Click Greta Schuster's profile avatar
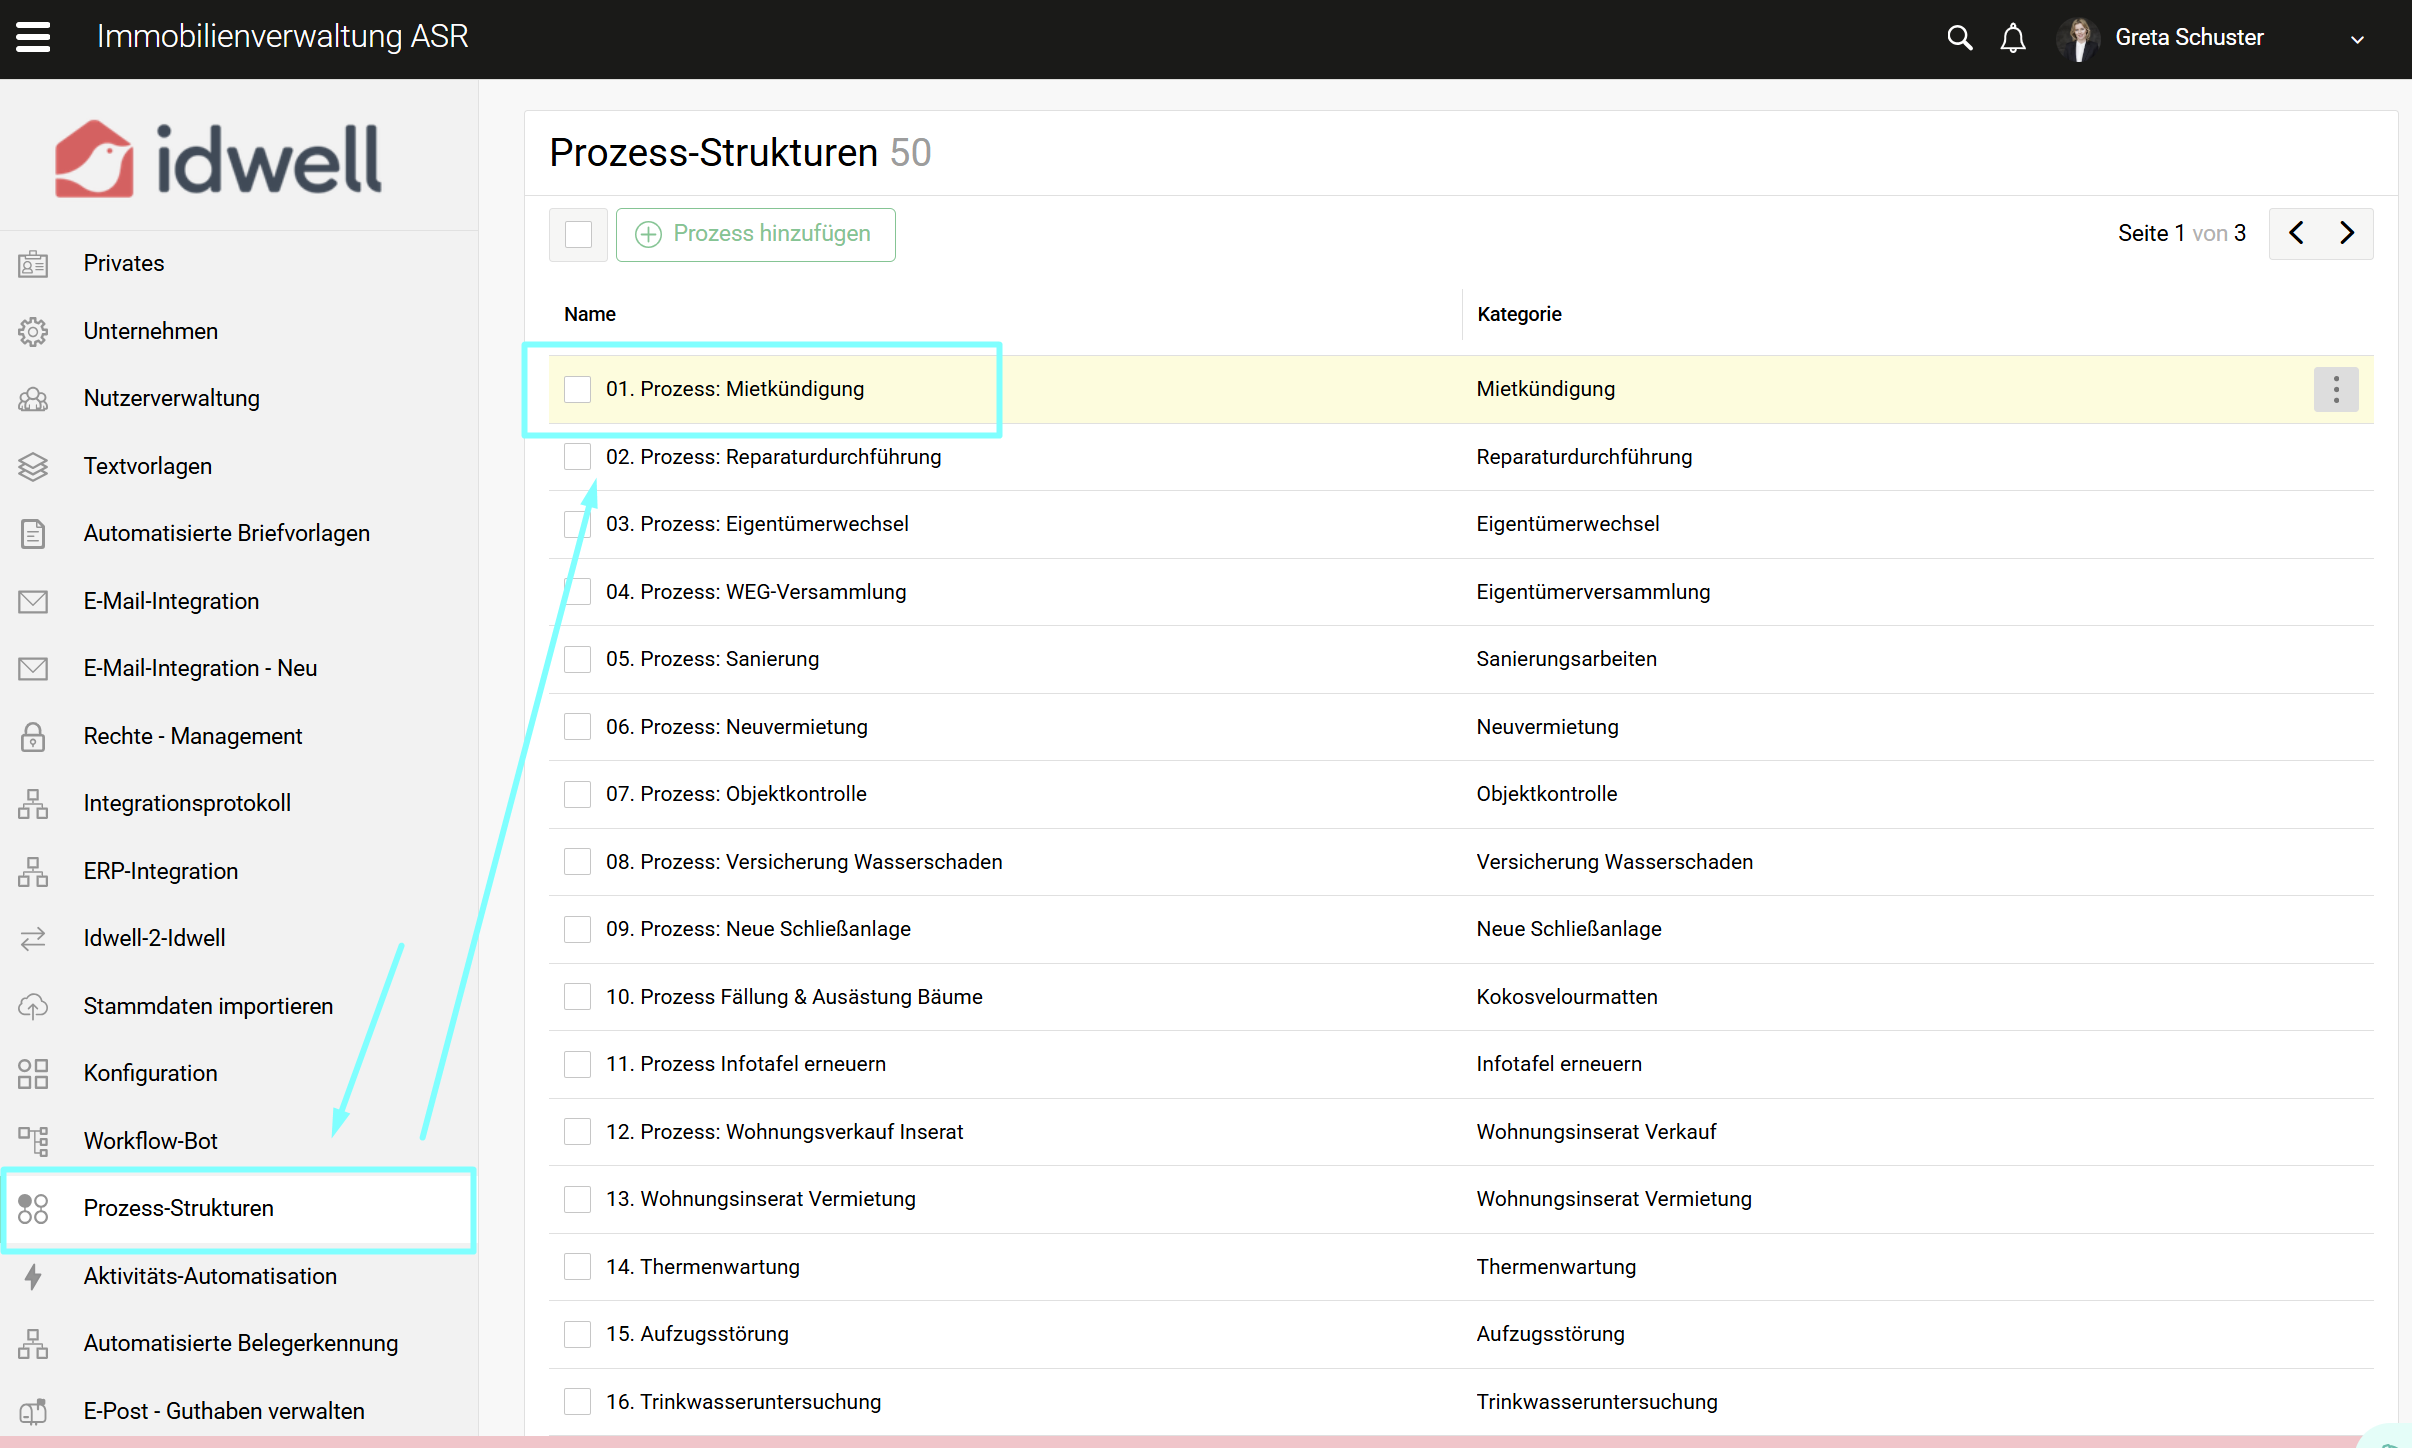 point(2079,38)
